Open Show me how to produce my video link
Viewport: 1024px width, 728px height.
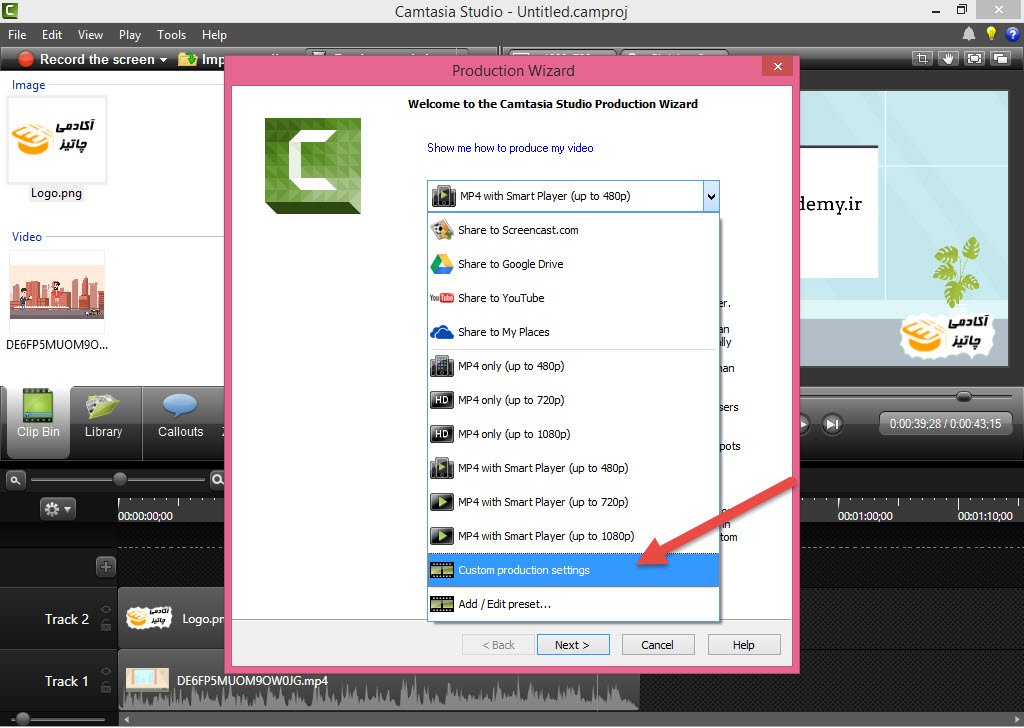click(510, 148)
